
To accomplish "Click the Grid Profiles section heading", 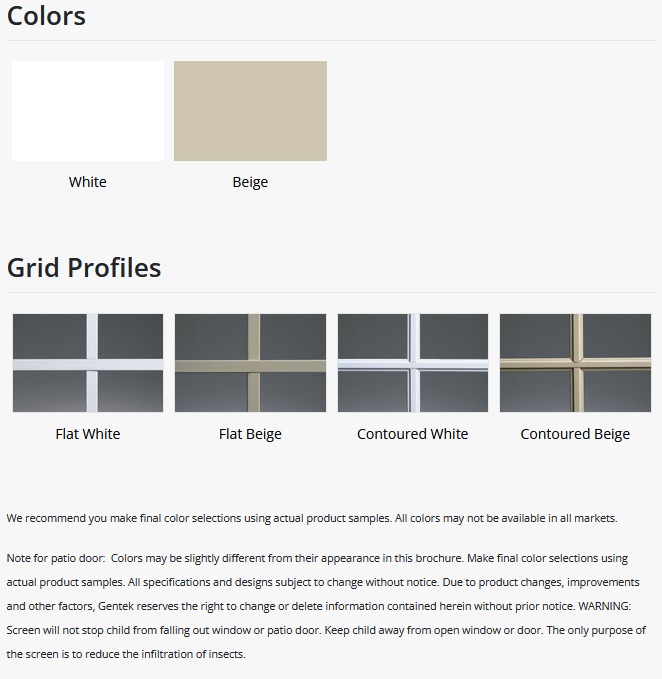I will pos(84,268).
